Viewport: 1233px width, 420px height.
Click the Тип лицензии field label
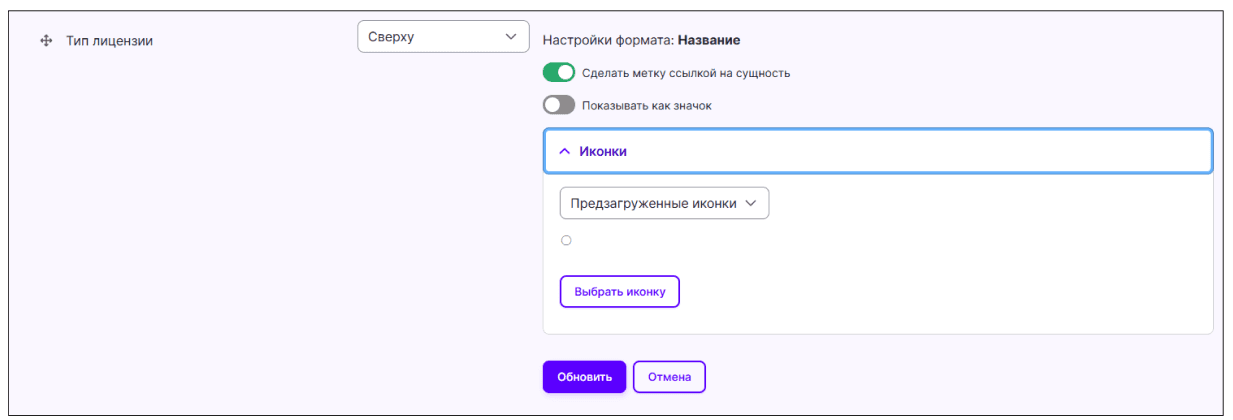point(109,41)
